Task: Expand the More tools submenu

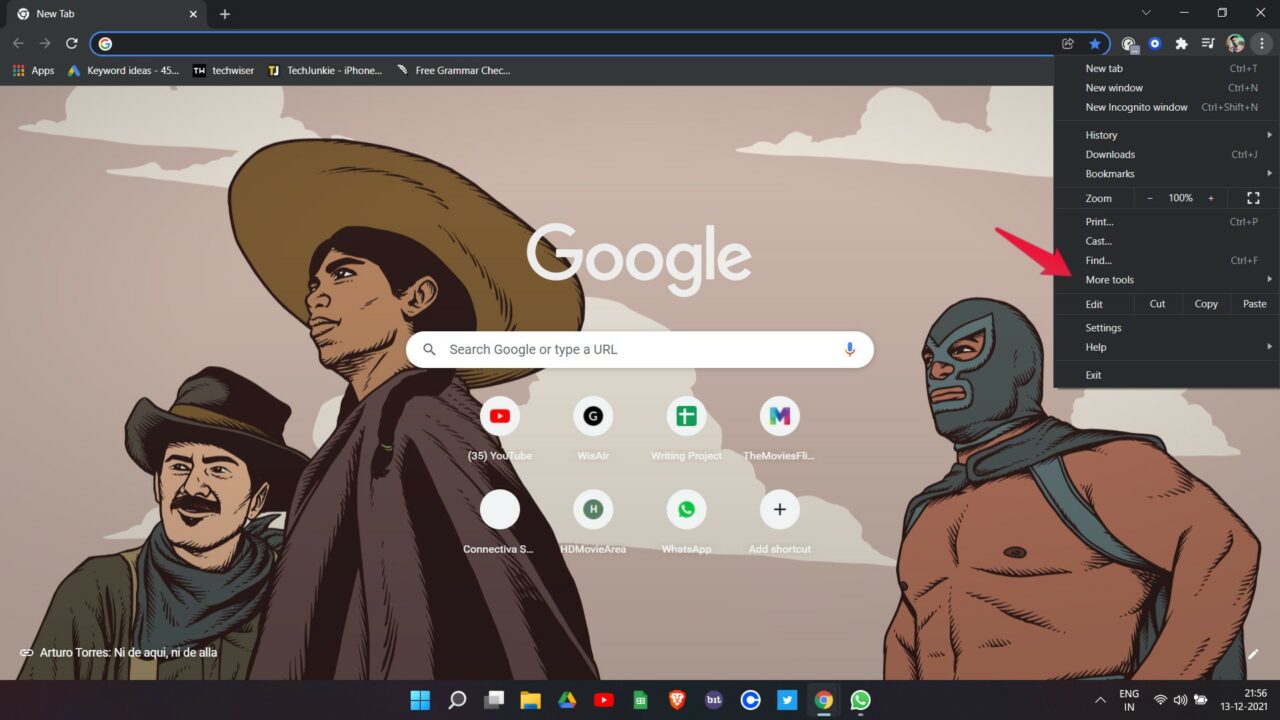Action: coord(1166,280)
